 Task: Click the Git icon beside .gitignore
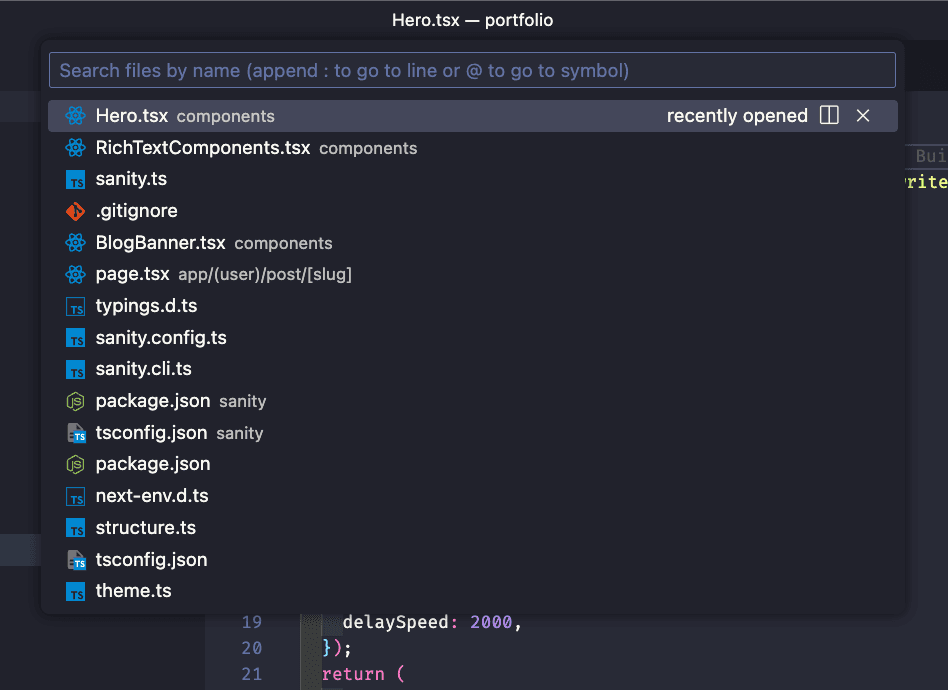click(x=75, y=211)
